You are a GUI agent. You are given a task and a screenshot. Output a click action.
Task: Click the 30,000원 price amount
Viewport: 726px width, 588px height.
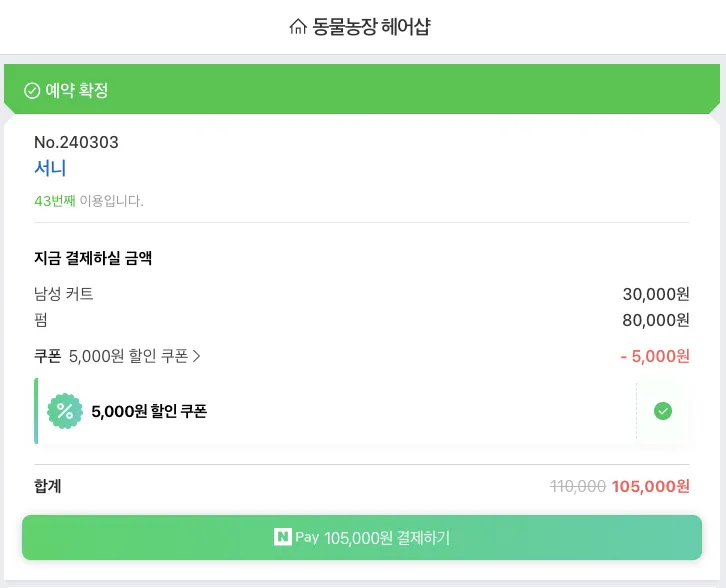656,294
